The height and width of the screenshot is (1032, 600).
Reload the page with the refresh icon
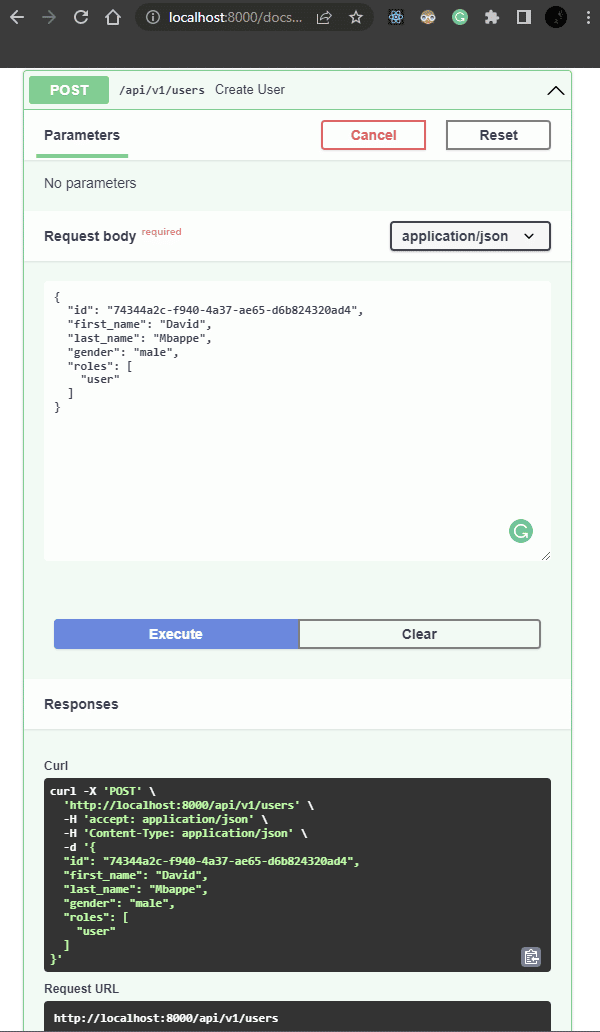tap(79, 17)
